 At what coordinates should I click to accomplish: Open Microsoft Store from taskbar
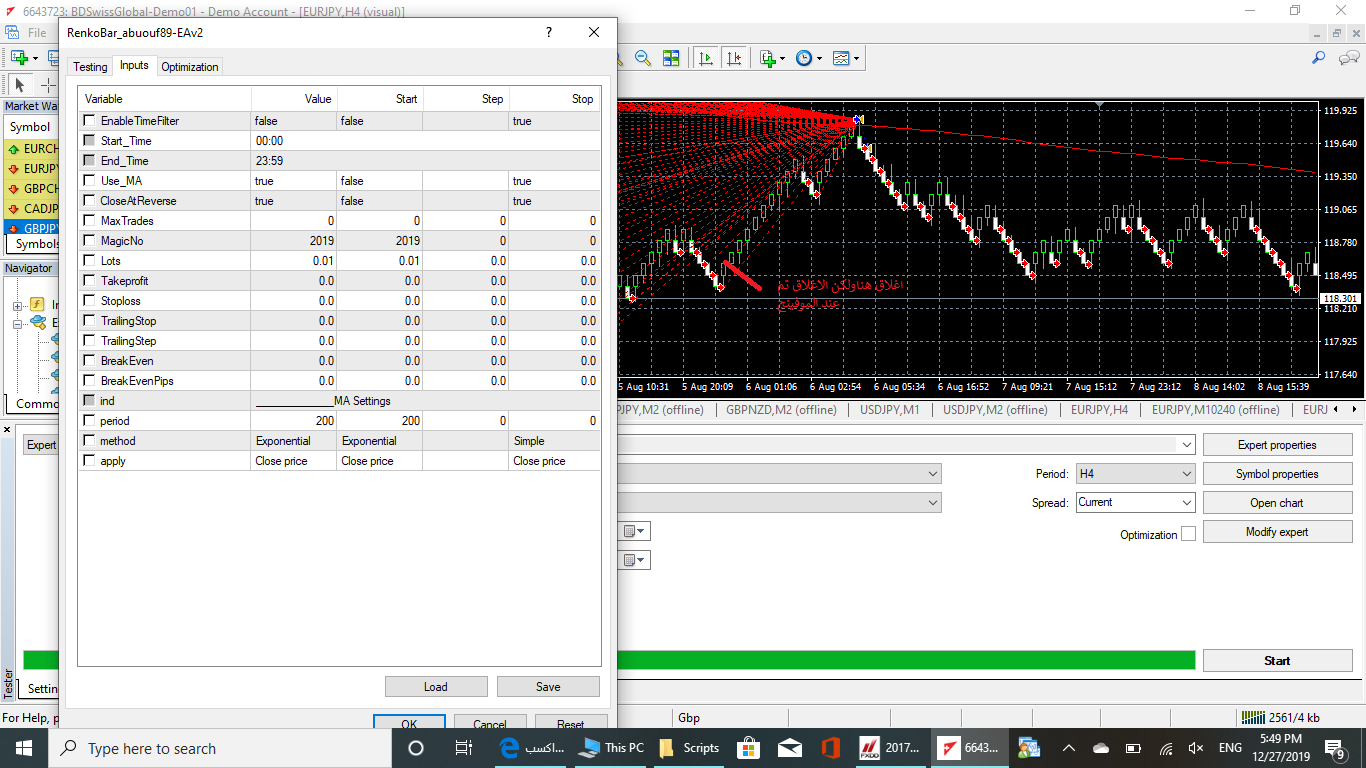click(748, 748)
